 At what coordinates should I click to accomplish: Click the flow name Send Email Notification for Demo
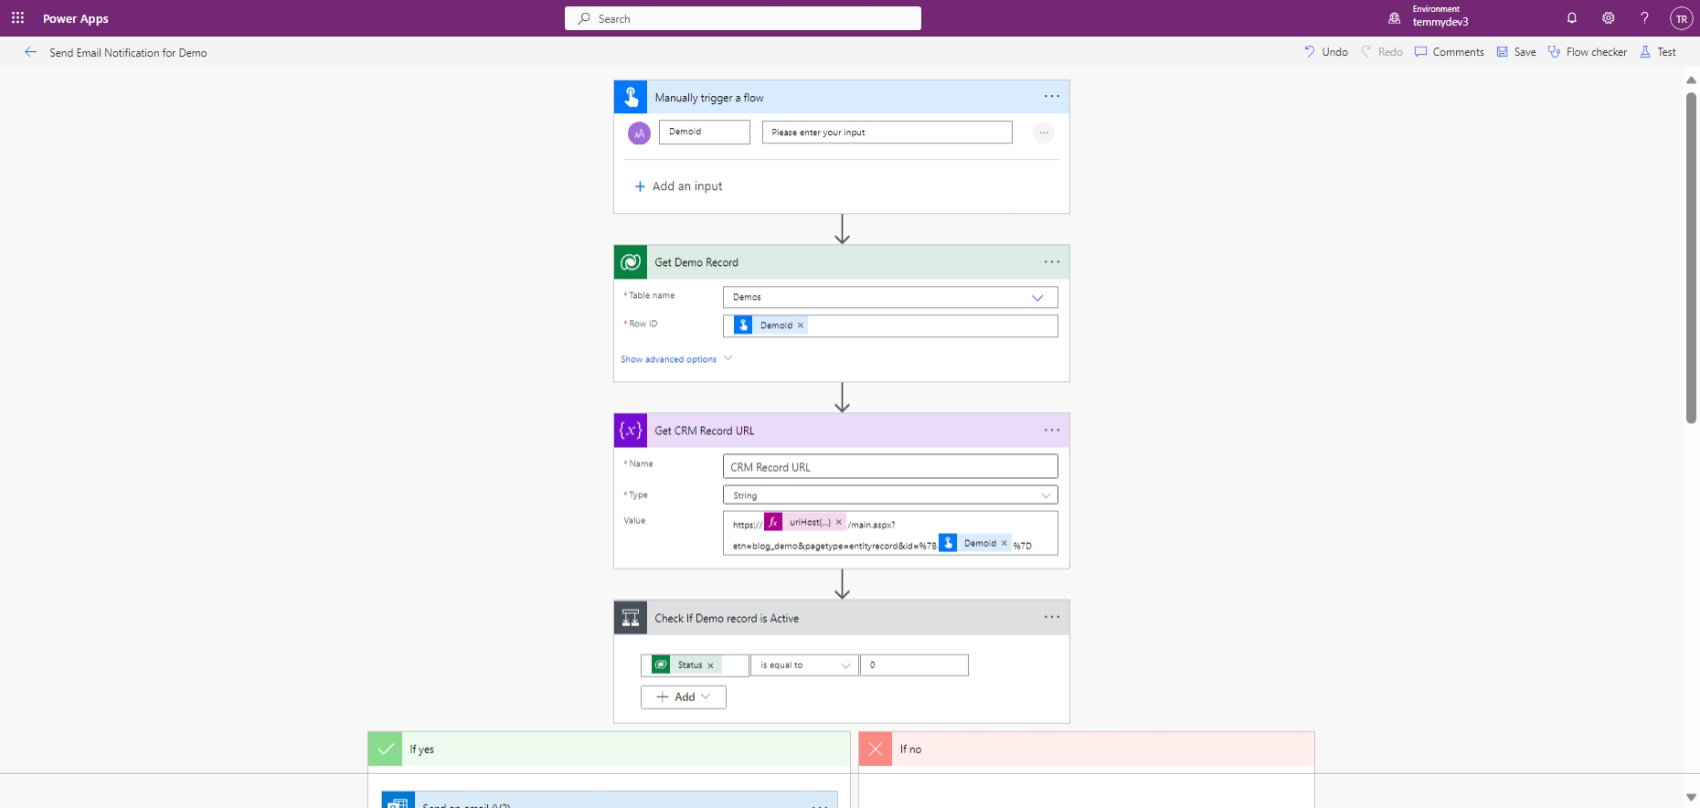click(x=128, y=53)
